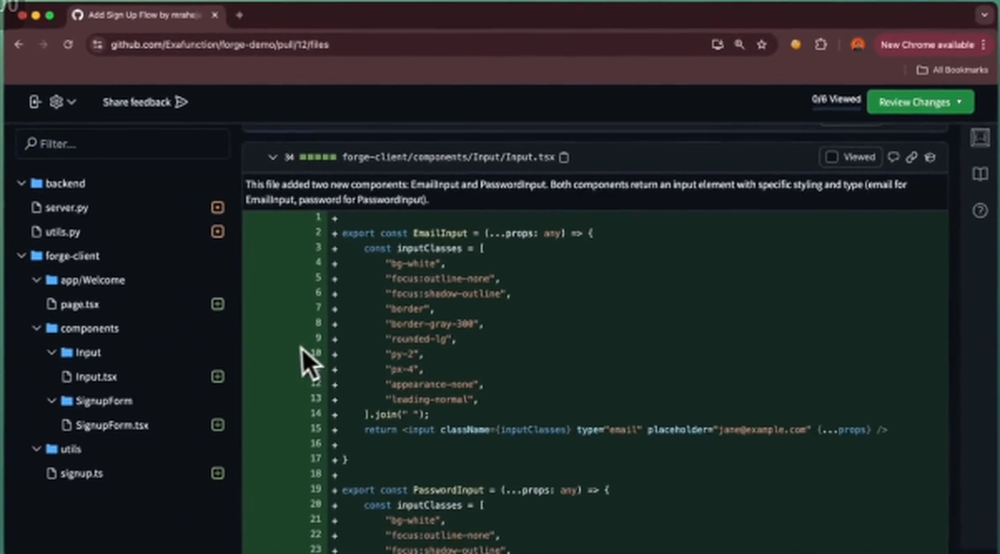This screenshot has width=1000, height=554.
Task: Click added badge next to page.tsx
Action: point(217,304)
